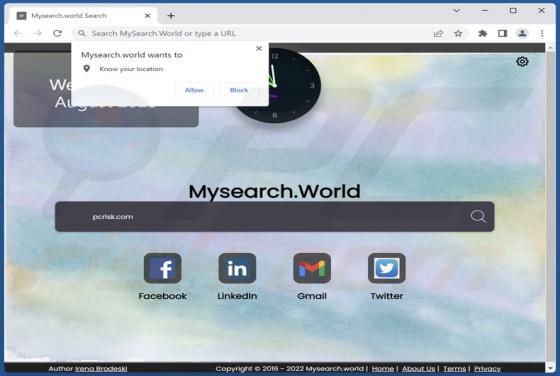The image size is (560, 376).
Task: Open page settings with the gear icon
Action: tap(522, 62)
